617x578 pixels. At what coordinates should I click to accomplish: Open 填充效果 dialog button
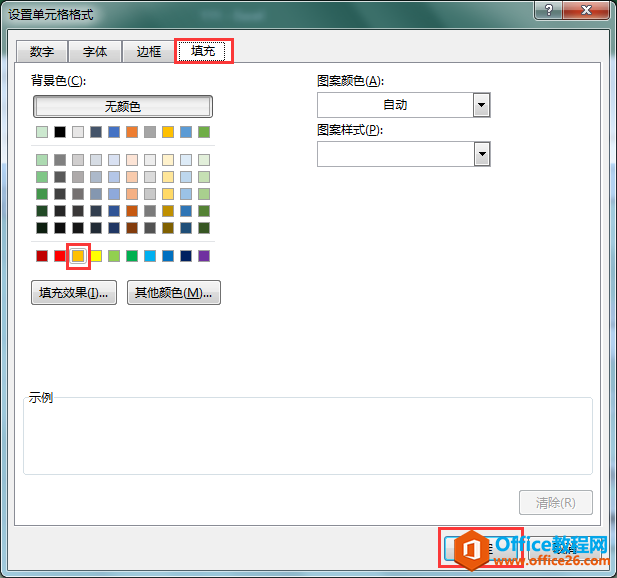(x=74, y=292)
